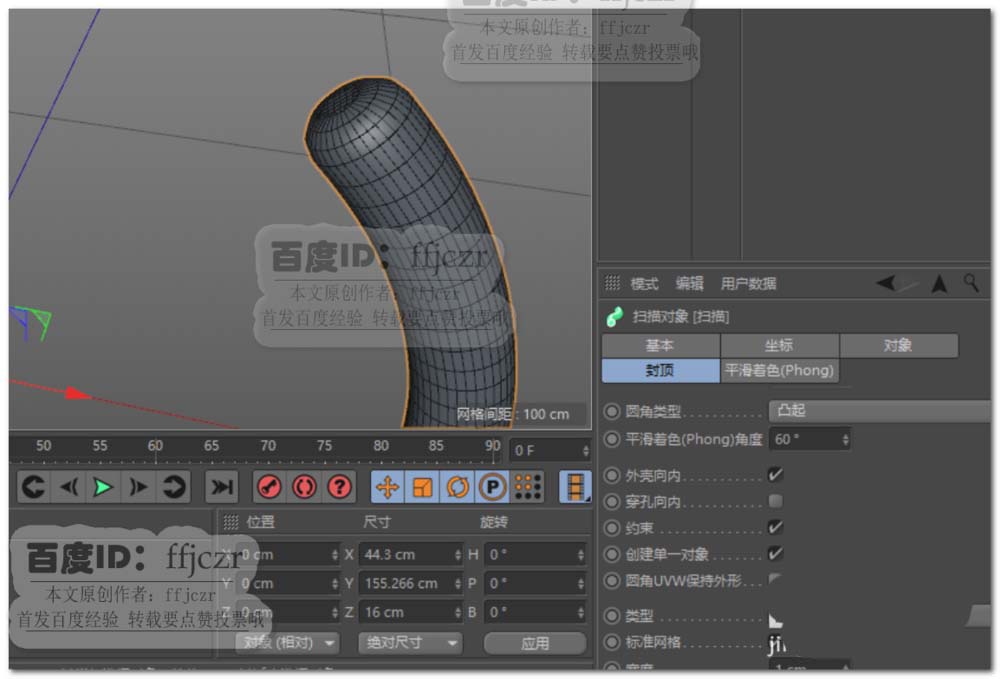This screenshot has height=679, width=1000.
Task: Toggle the 圆角UVW保持外形 checkbox
Action: 776,580
